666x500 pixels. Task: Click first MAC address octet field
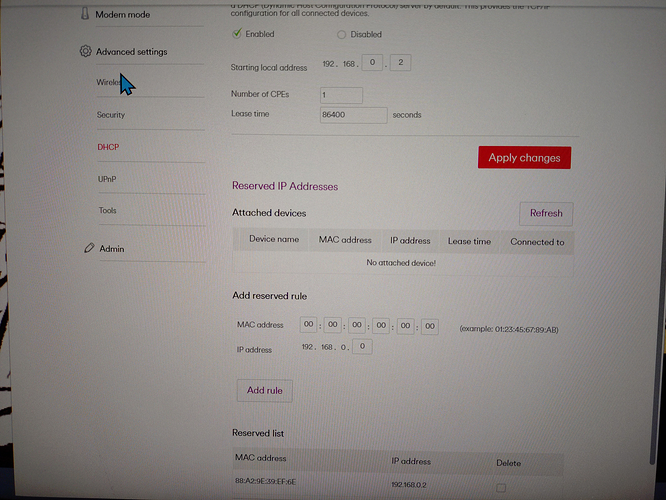pyautogui.click(x=308, y=325)
